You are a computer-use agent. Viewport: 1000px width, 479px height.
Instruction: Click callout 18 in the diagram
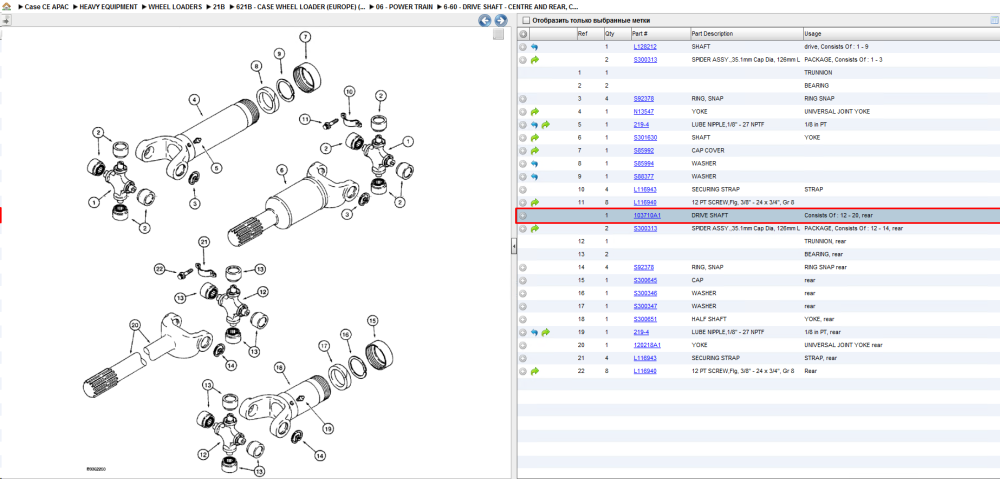(x=279, y=367)
